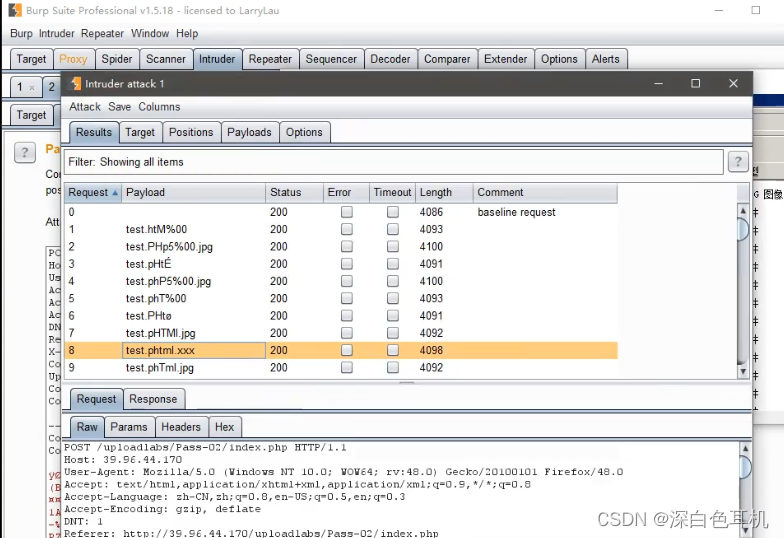Toggle Error checkbox for test.htM%00 row
Screen dimensions: 784x538
346,229
